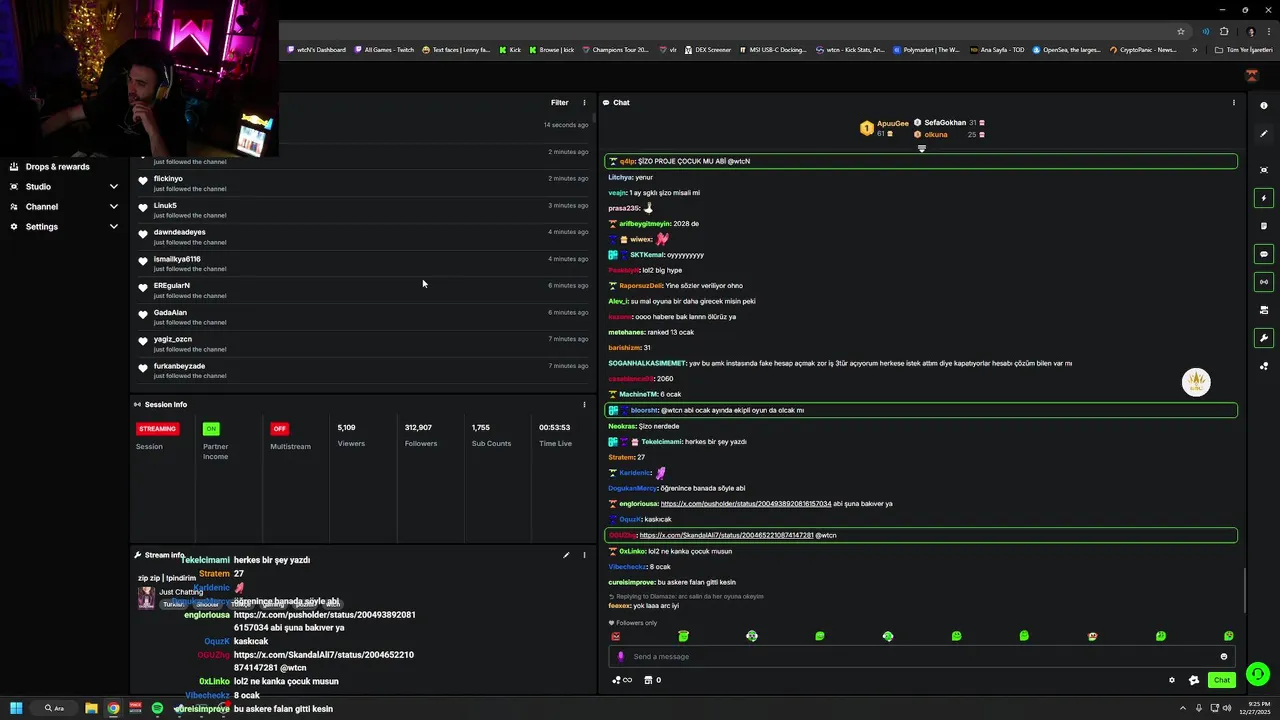1280x720 pixels.
Task: Click the green Chat send button
Action: [x=1221, y=680]
